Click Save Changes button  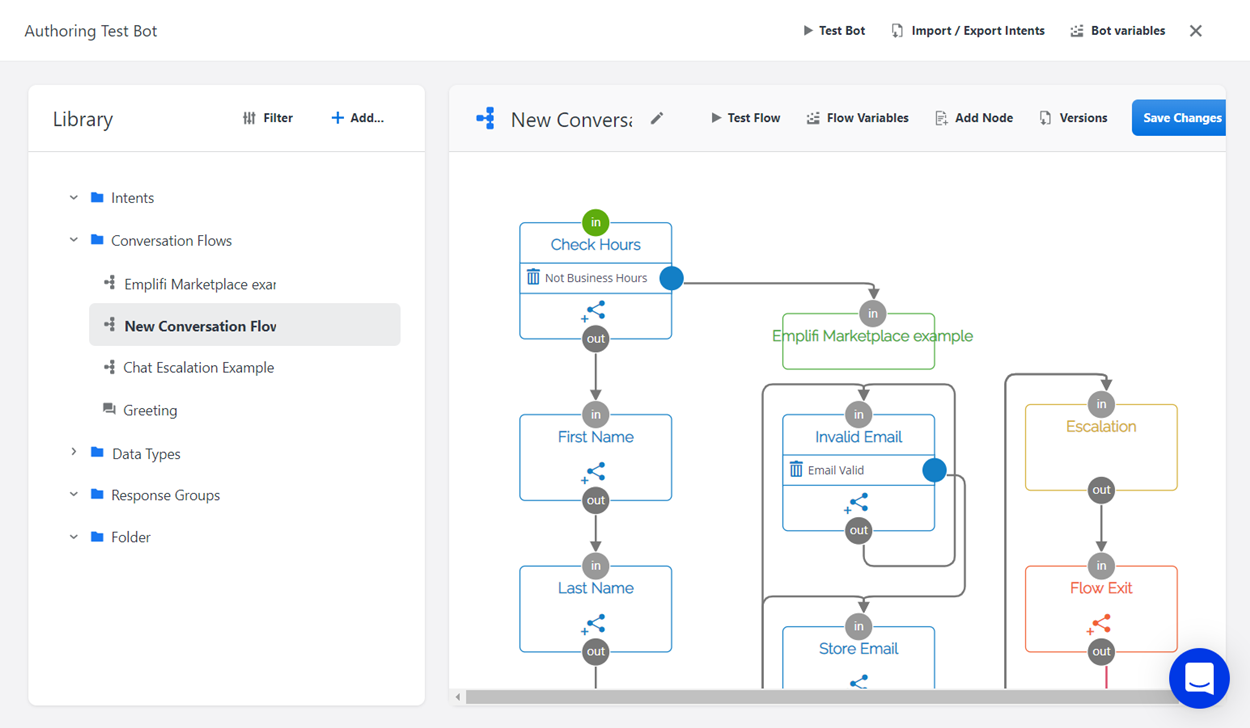[1181, 118]
